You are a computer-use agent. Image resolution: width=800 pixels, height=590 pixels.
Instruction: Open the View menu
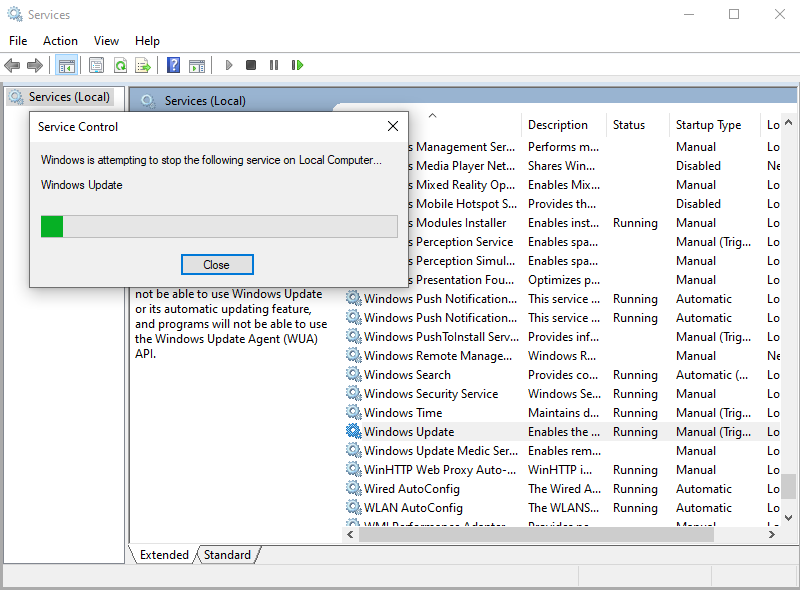(x=106, y=41)
